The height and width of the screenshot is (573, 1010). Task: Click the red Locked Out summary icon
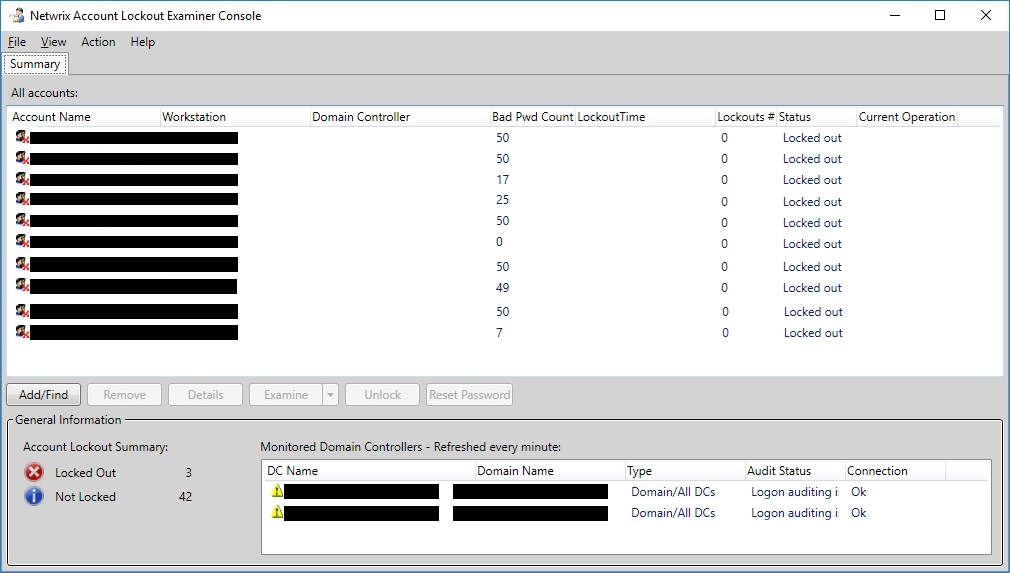[34, 472]
